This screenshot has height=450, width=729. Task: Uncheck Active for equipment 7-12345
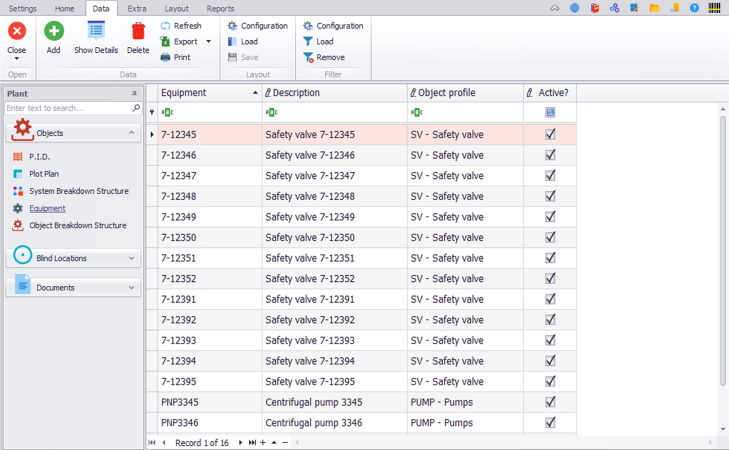(x=550, y=134)
